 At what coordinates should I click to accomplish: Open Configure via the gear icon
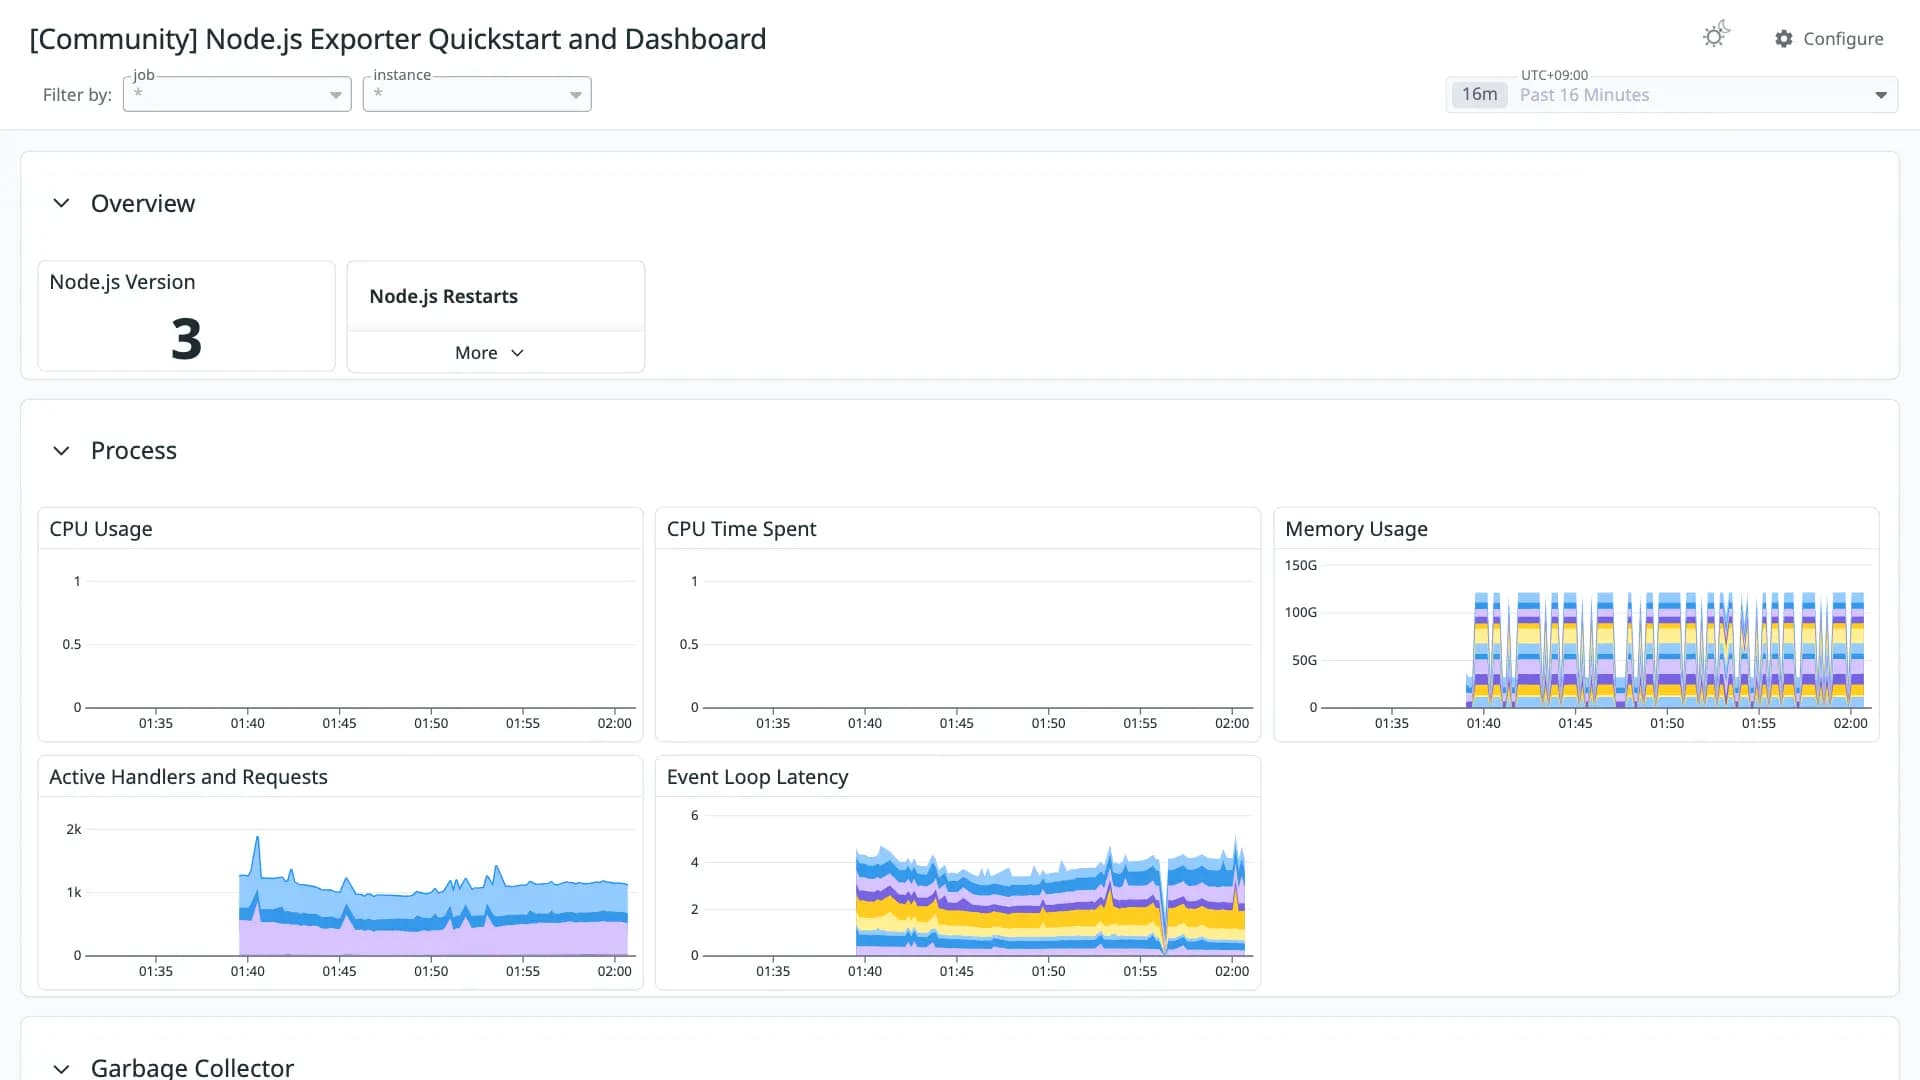pyautogui.click(x=1784, y=39)
